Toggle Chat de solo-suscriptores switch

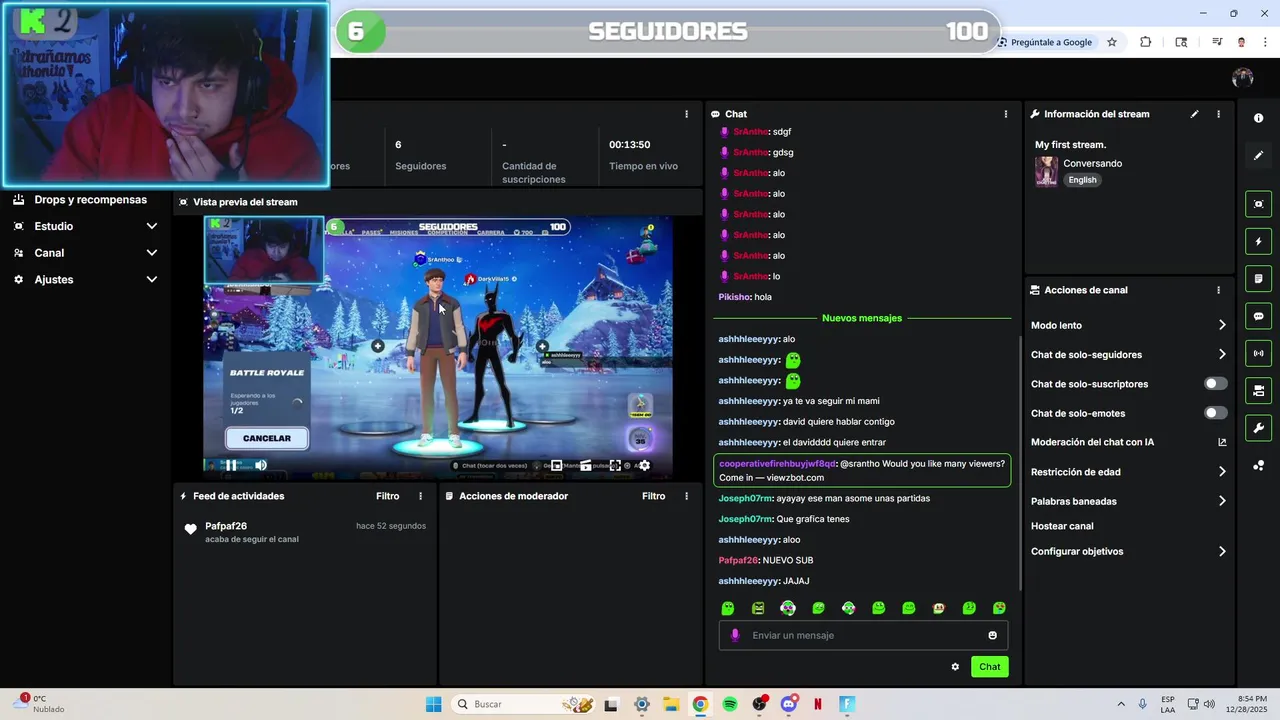[1215, 384]
